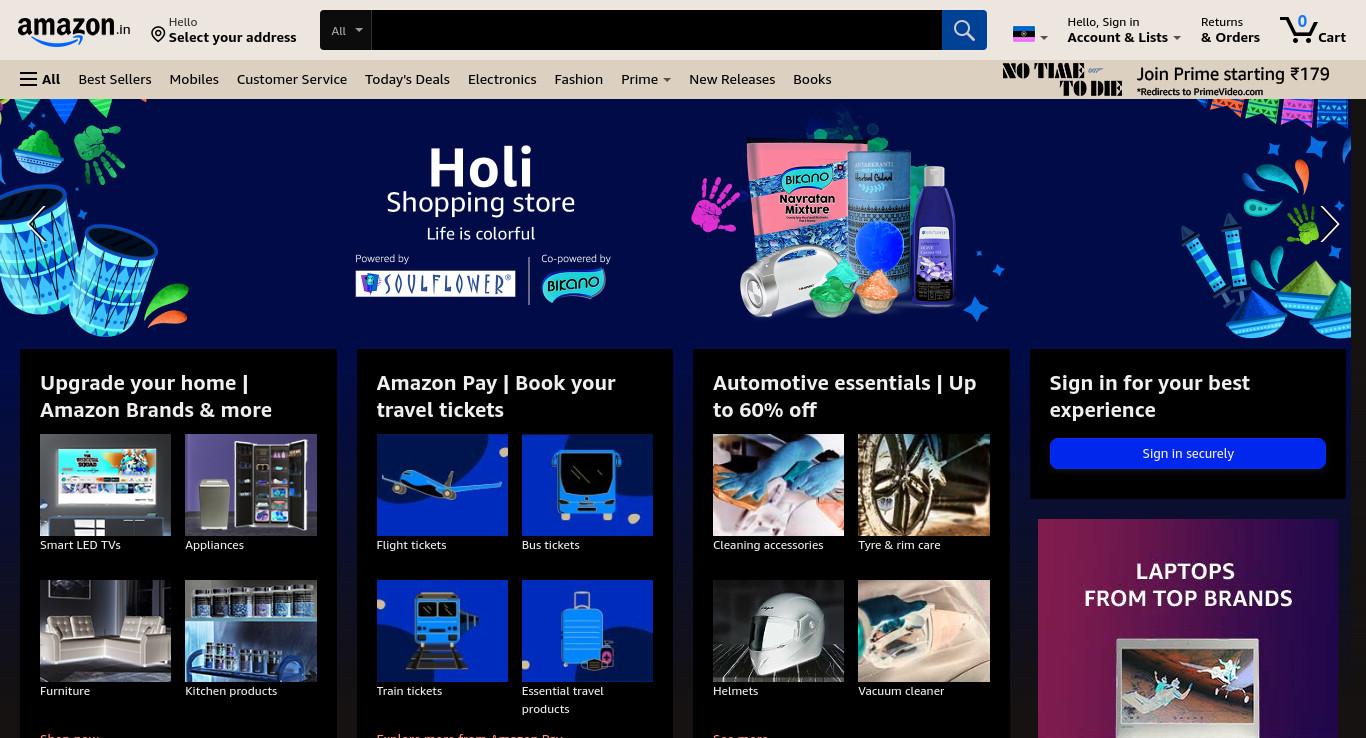
Task: Open the hamburger All menu
Action: (x=40, y=79)
